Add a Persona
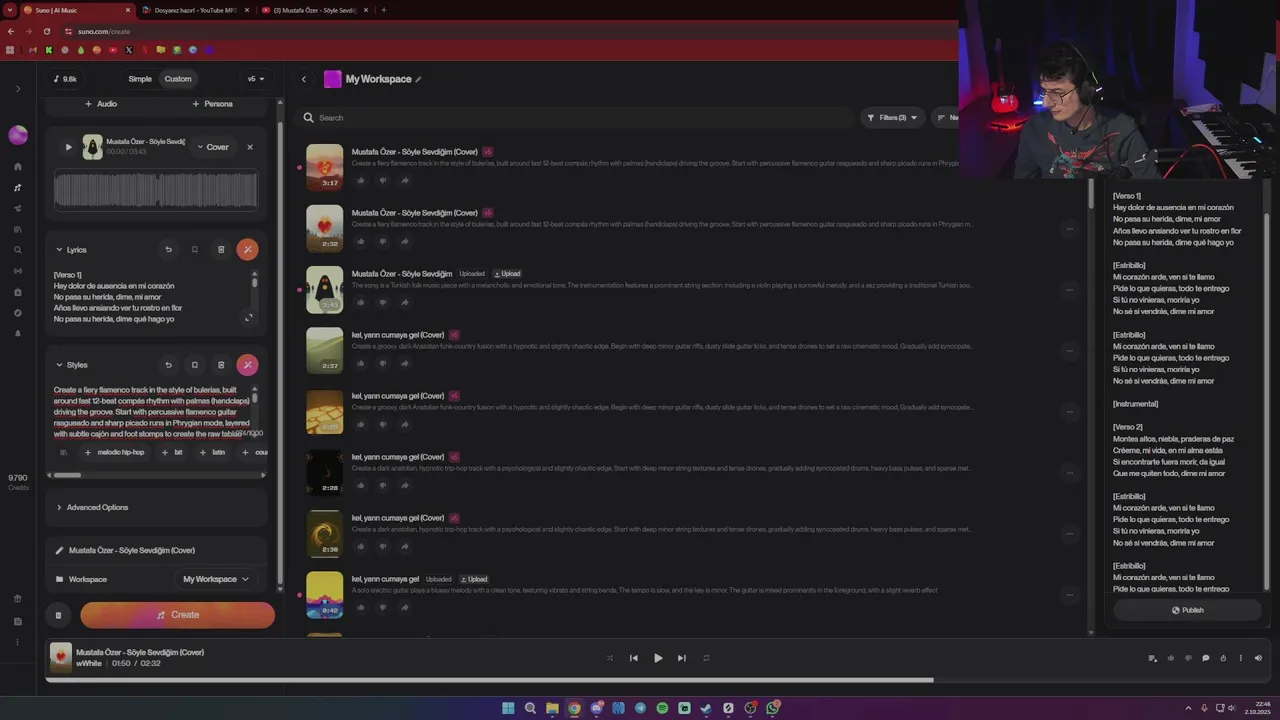Screen dimensions: 1280x720 [212, 104]
